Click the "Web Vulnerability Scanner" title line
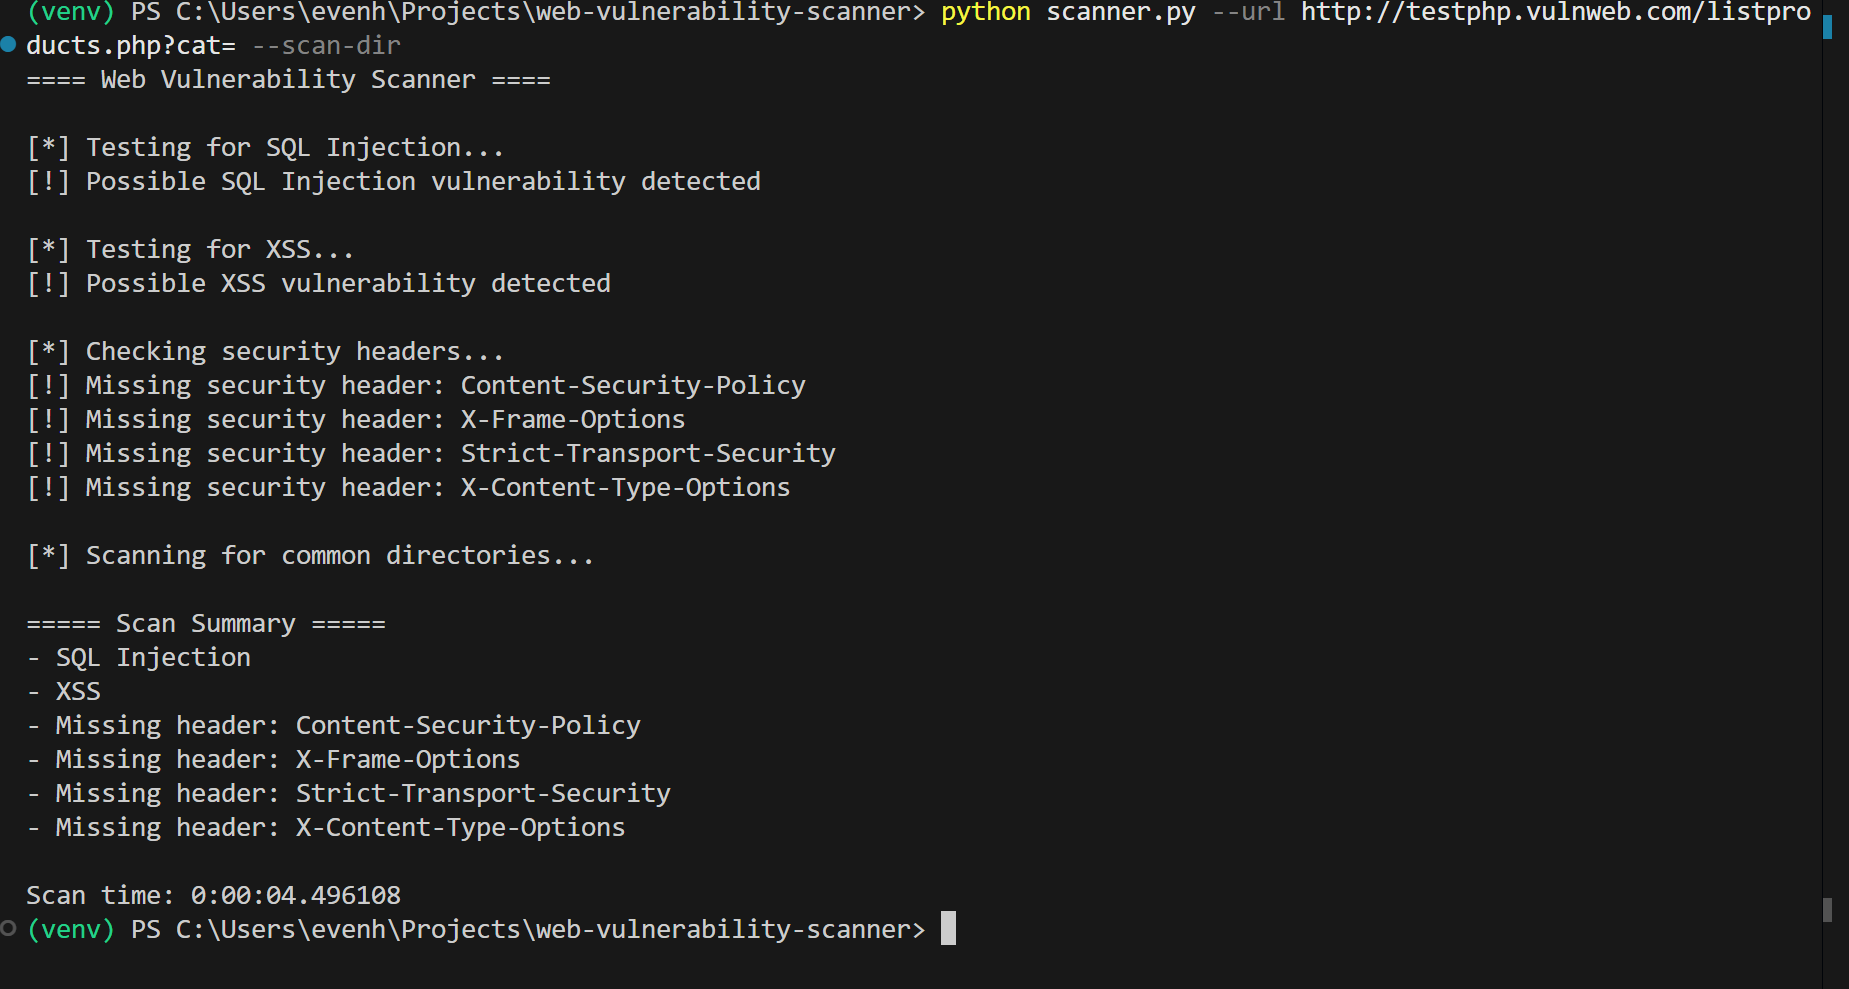Screen dimensions: 1849x989 pyautogui.click(x=288, y=80)
